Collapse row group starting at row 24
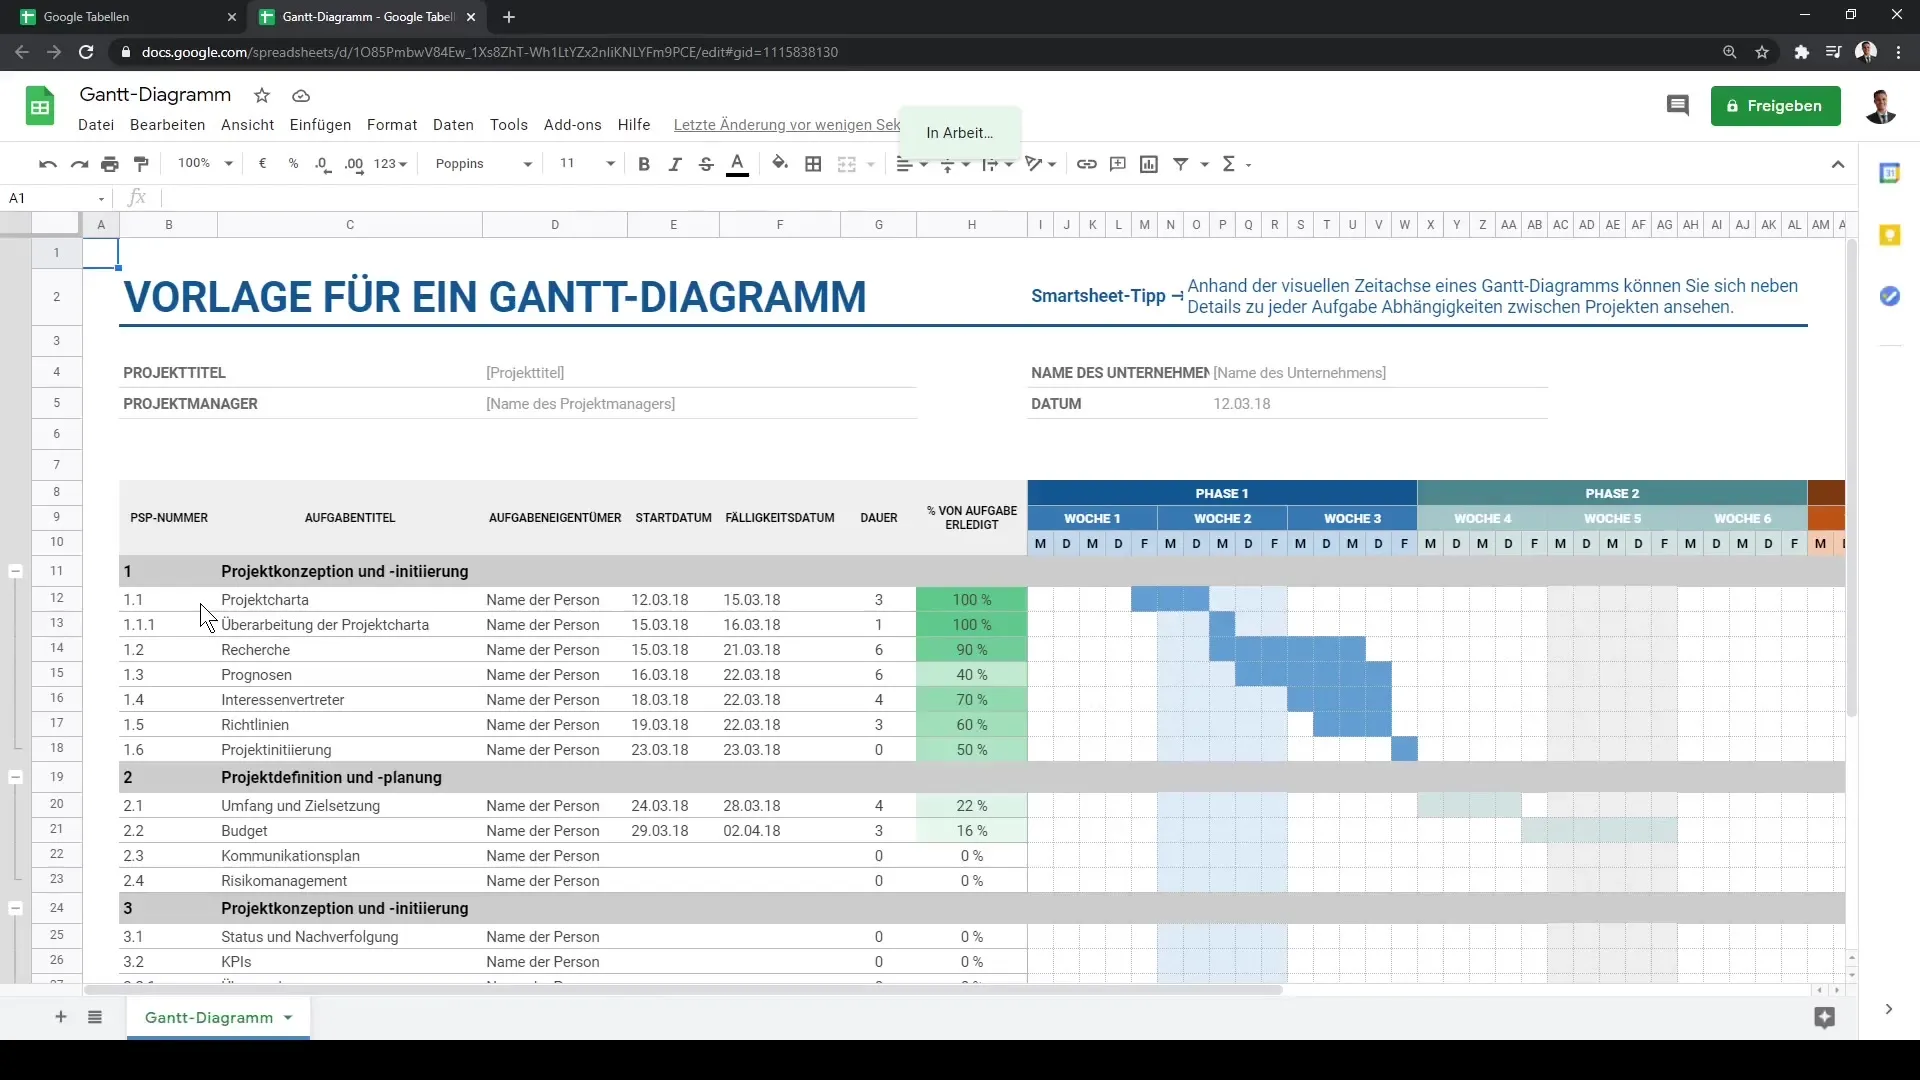The height and width of the screenshot is (1080, 1920). point(15,908)
